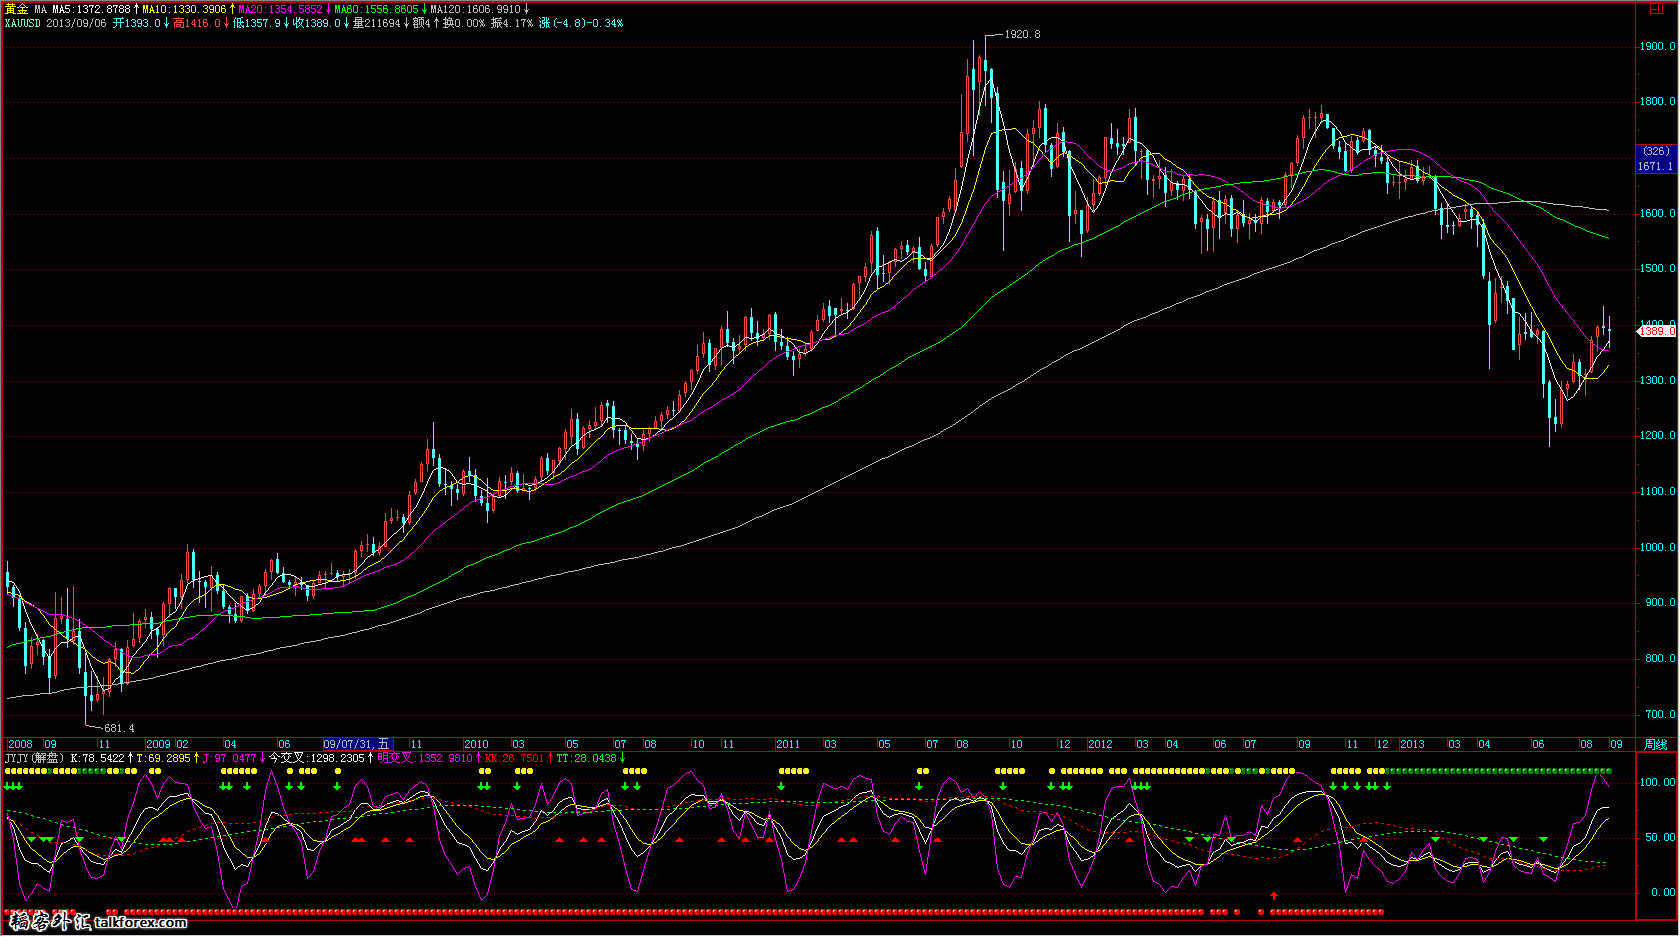
Task: Click the 50.00 indicator axis label
Action: coord(1661,838)
